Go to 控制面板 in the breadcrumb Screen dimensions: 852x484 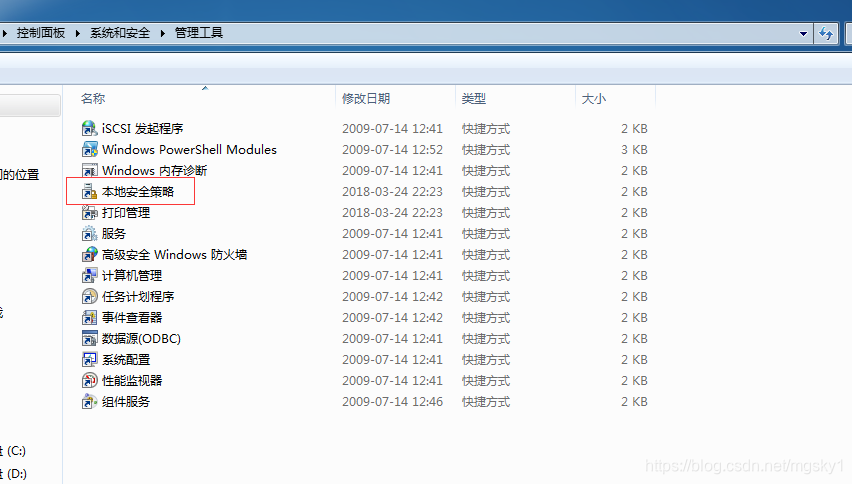(41, 33)
